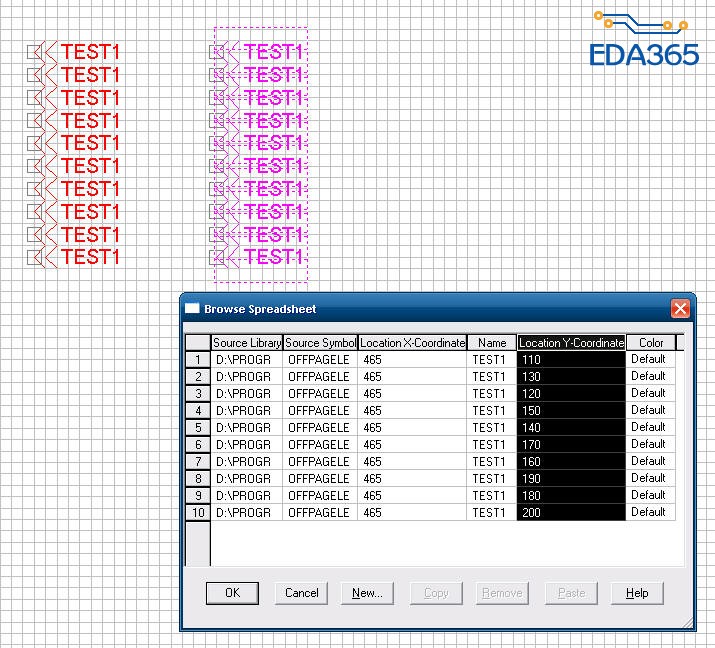715x648 pixels.
Task: Select the bottom red TEST1 off-page connector
Action: coord(73,257)
